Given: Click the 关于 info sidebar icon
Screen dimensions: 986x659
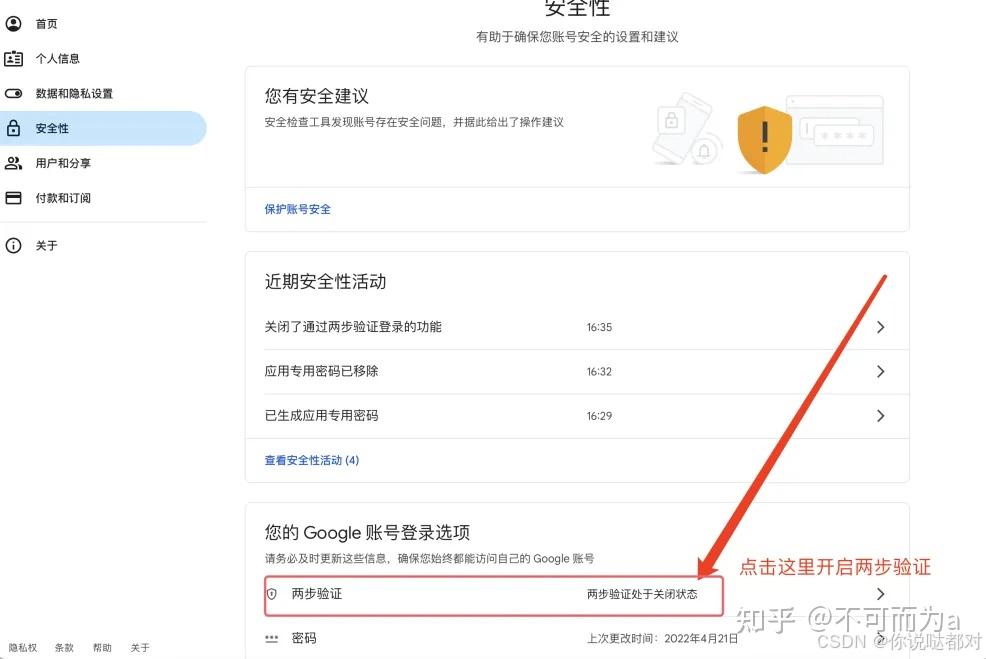Looking at the screenshot, I should (x=13, y=245).
